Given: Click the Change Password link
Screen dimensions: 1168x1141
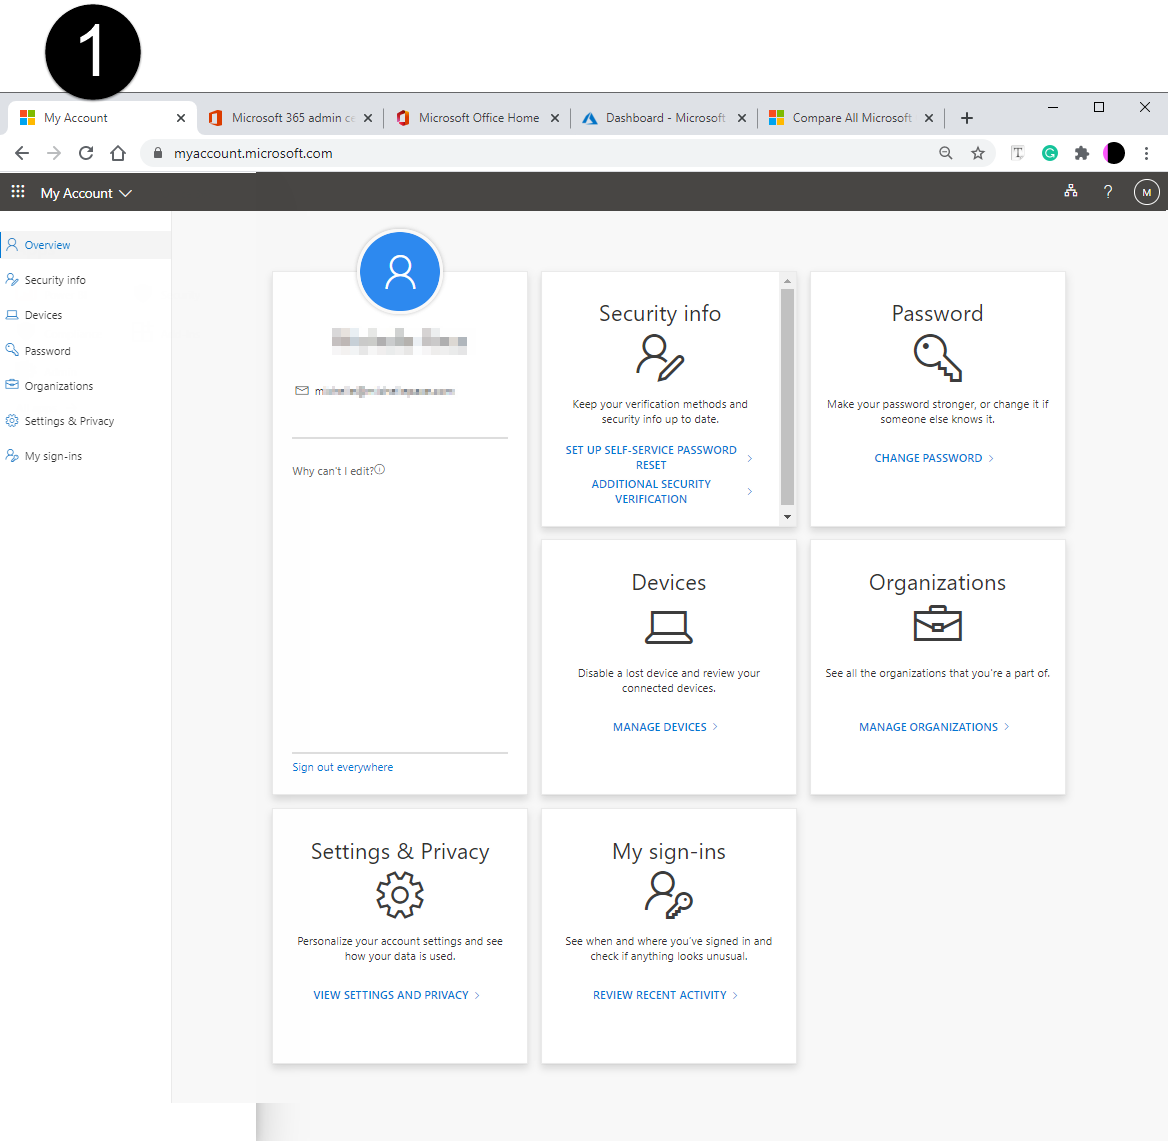Looking at the screenshot, I should click(x=929, y=457).
